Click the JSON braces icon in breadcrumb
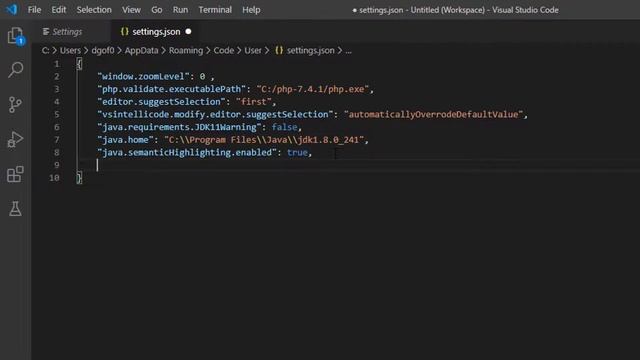 279,51
